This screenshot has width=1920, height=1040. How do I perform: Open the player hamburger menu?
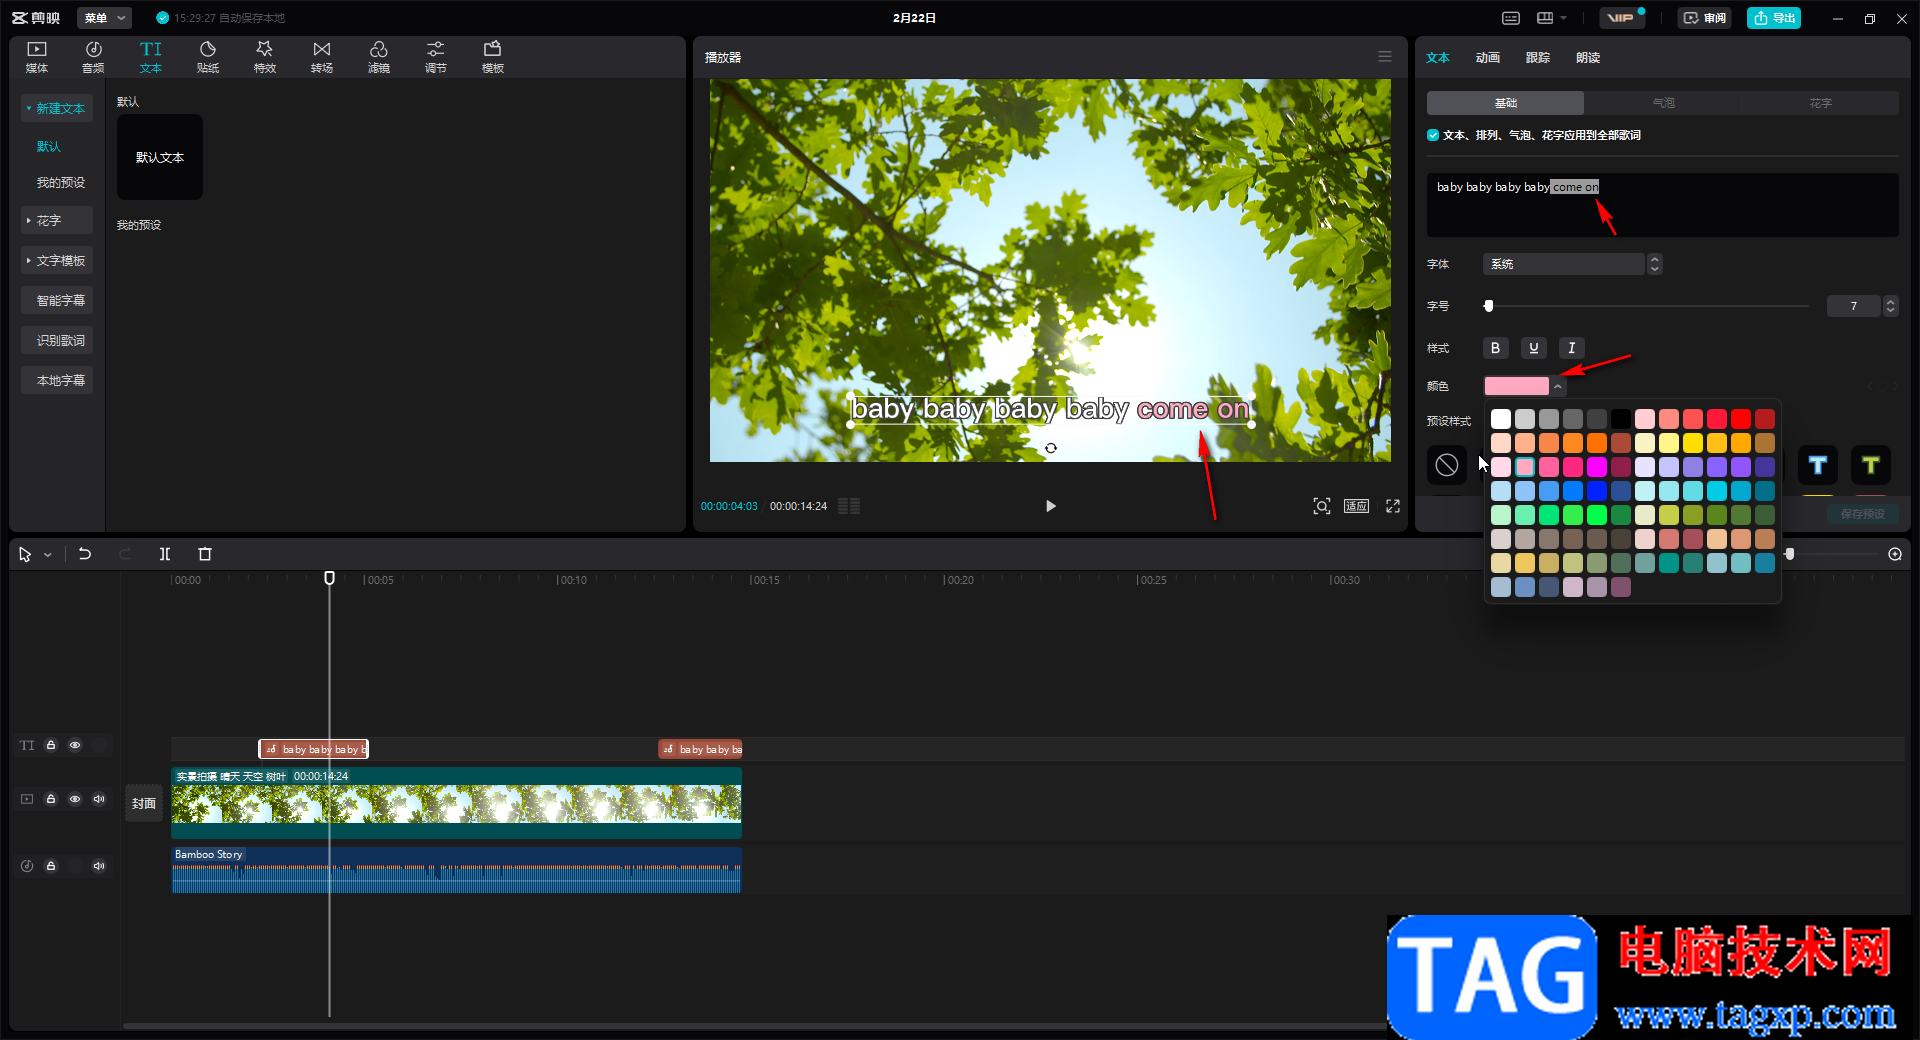1385,57
